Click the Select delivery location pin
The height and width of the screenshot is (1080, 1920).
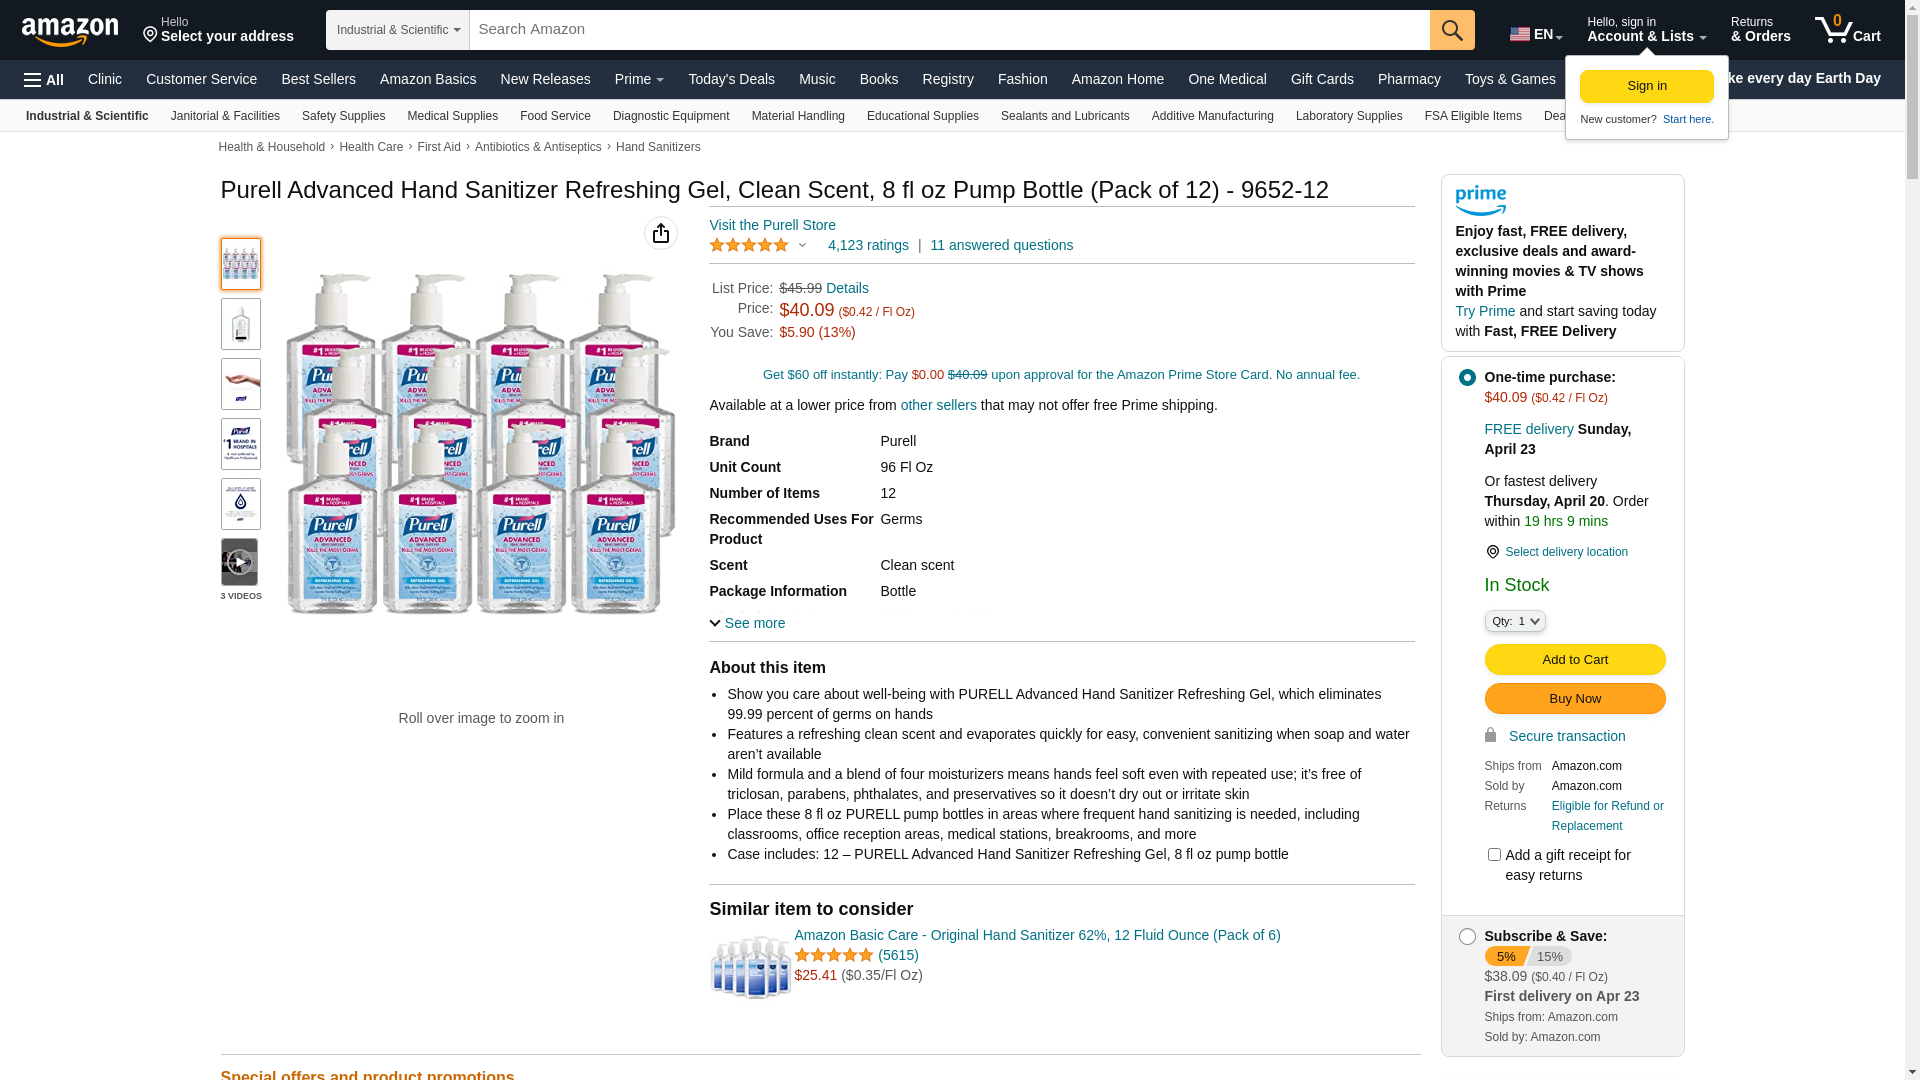pos(1492,552)
